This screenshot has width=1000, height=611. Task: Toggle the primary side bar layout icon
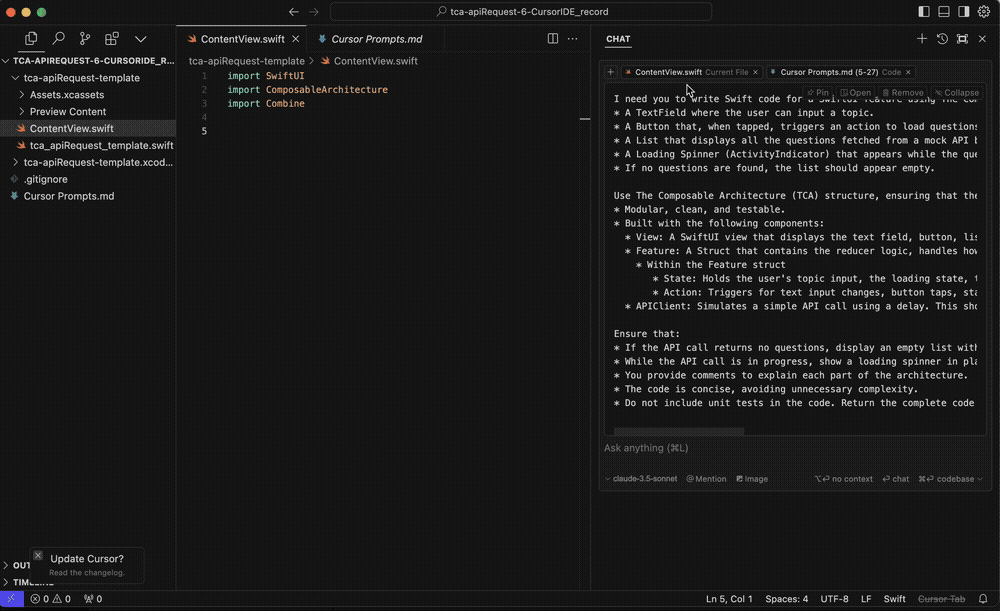[923, 11]
